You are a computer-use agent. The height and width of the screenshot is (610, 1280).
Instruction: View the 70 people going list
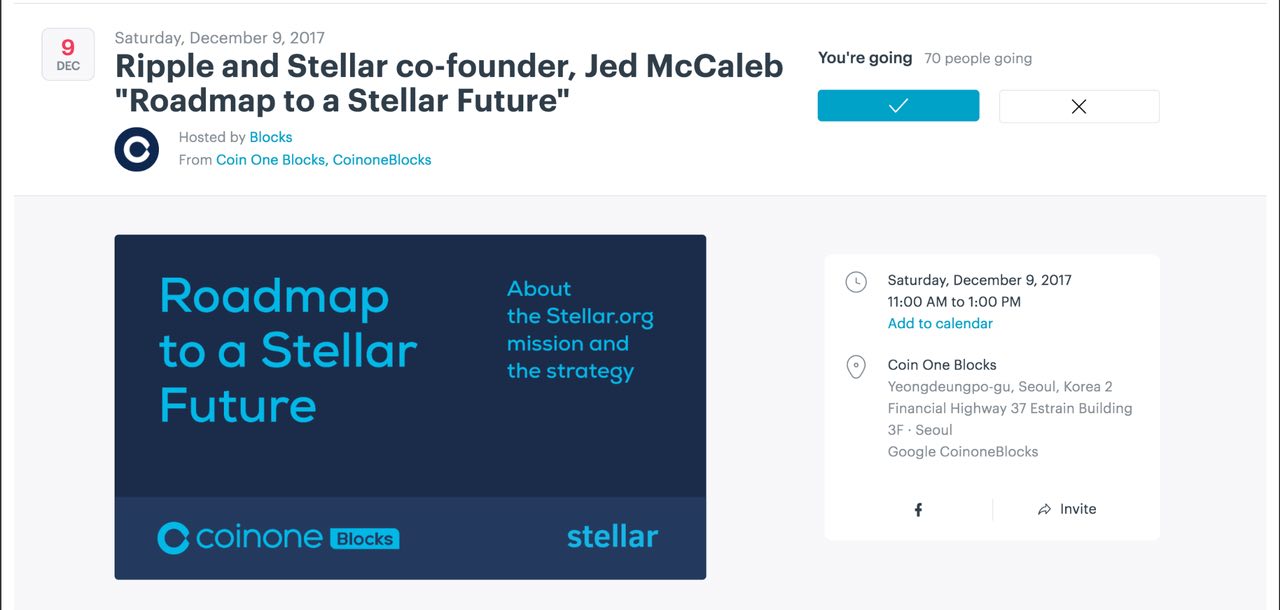click(978, 58)
